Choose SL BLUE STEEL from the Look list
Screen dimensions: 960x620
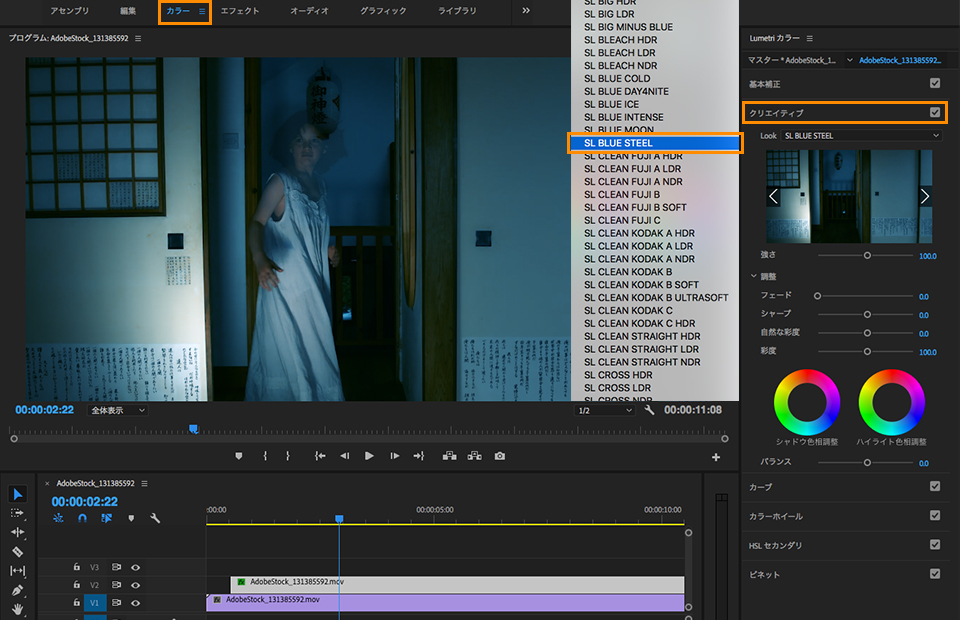click(654, 143)
